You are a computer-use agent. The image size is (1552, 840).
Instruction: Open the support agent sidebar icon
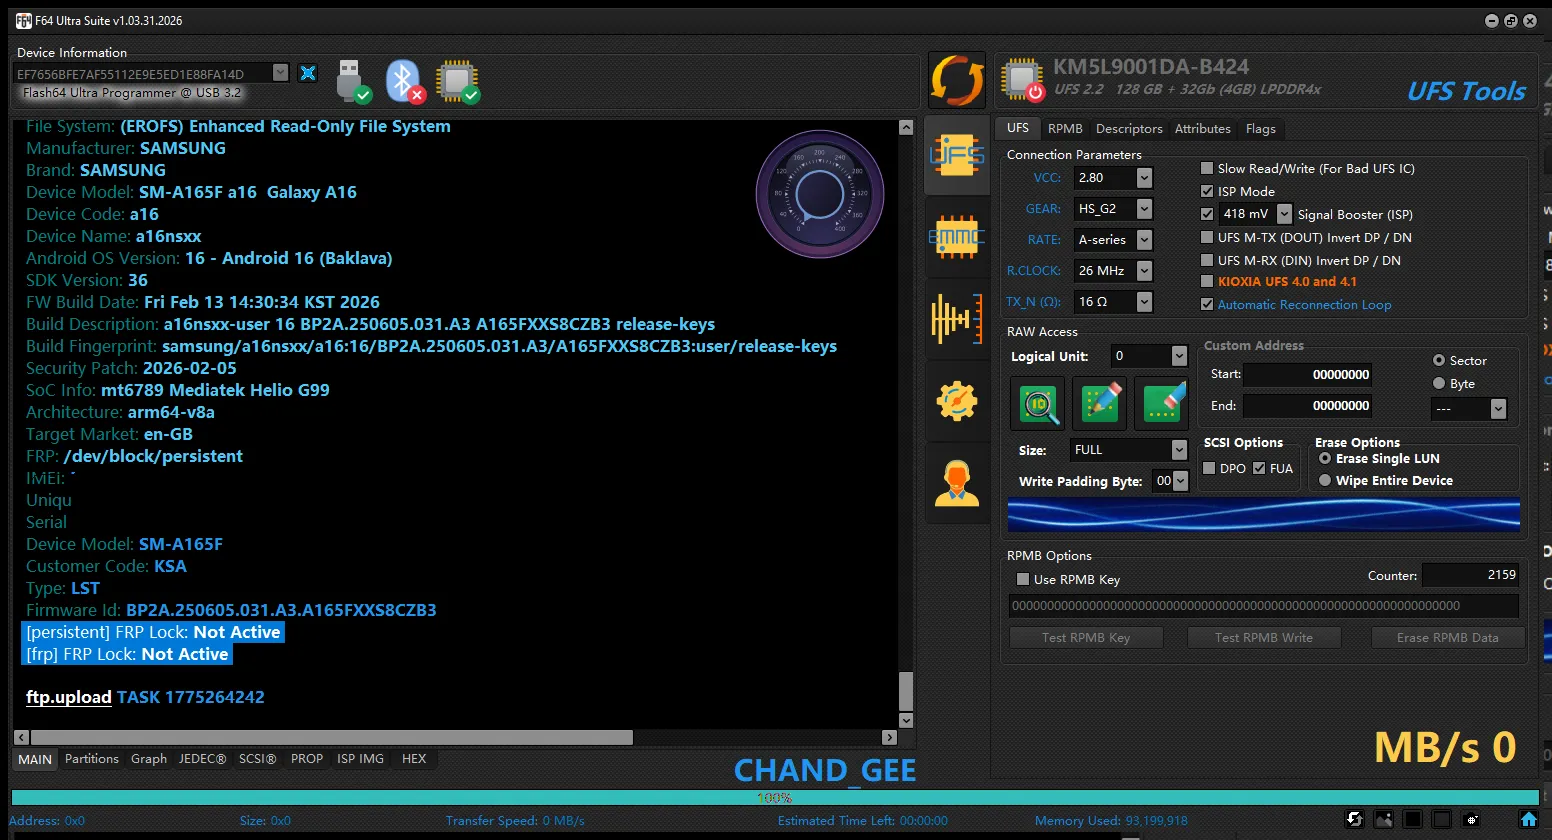956,484
